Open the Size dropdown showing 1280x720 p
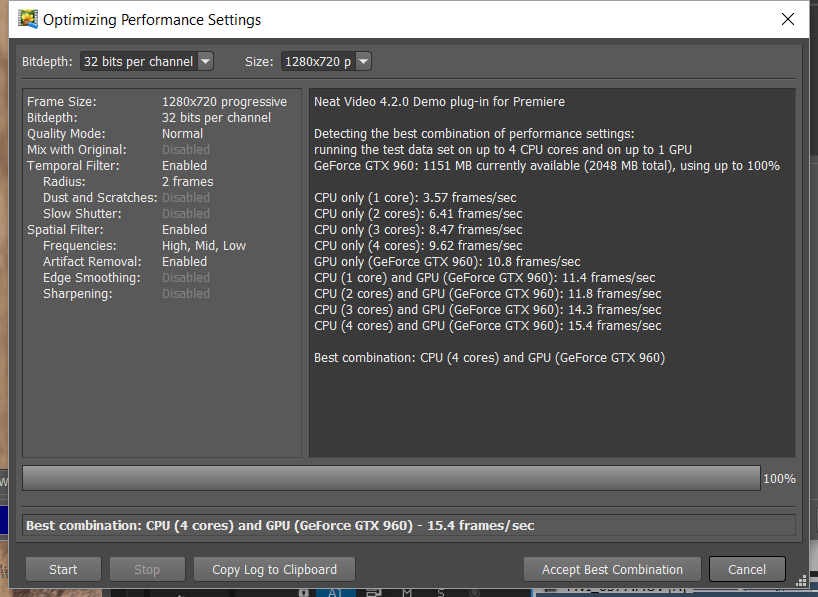818x597 pixels. [x=326, y=62]
